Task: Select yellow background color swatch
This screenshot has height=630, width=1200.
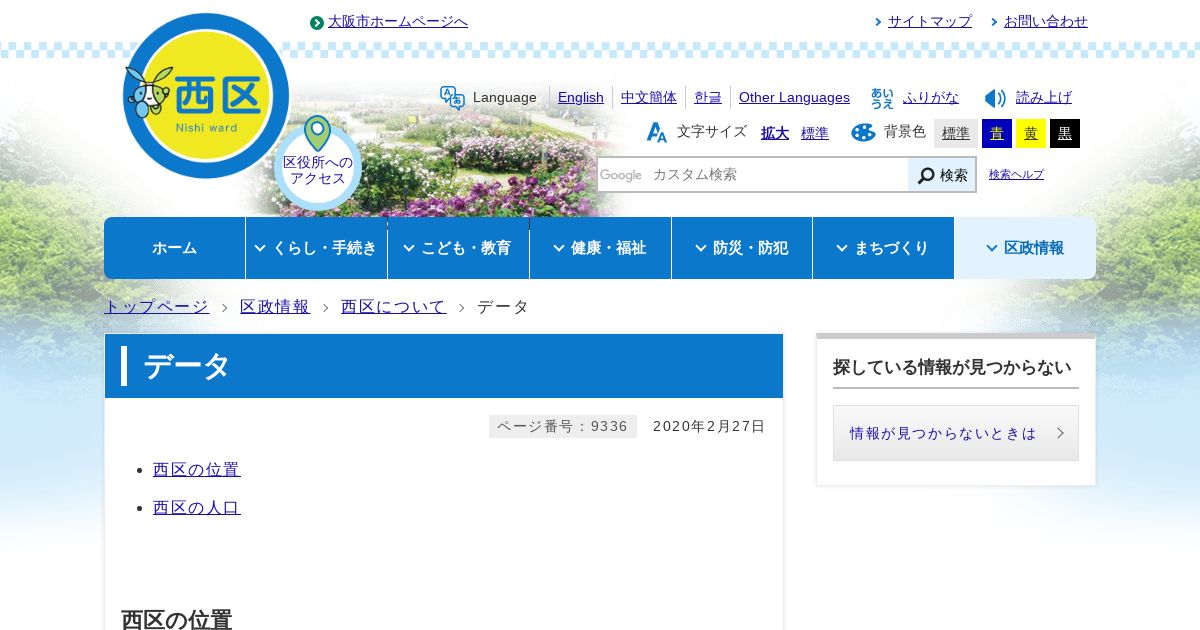Action: point(1031,133)
